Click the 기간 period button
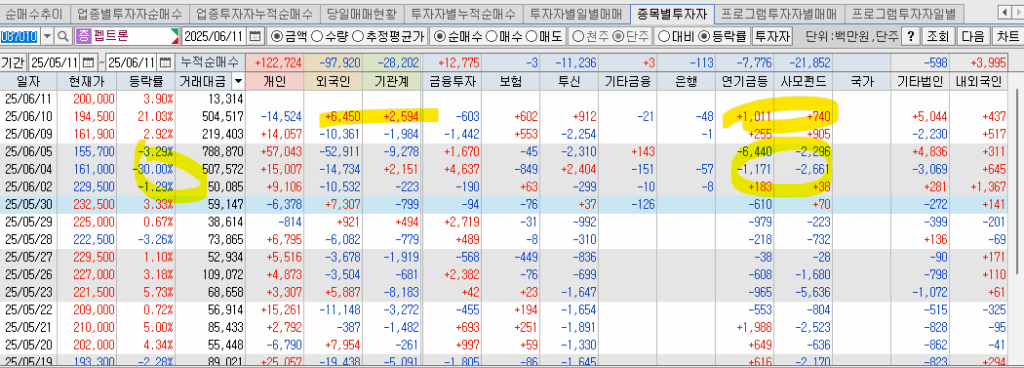The height and width of the screenshot is (368, 1024). (13, 63)
